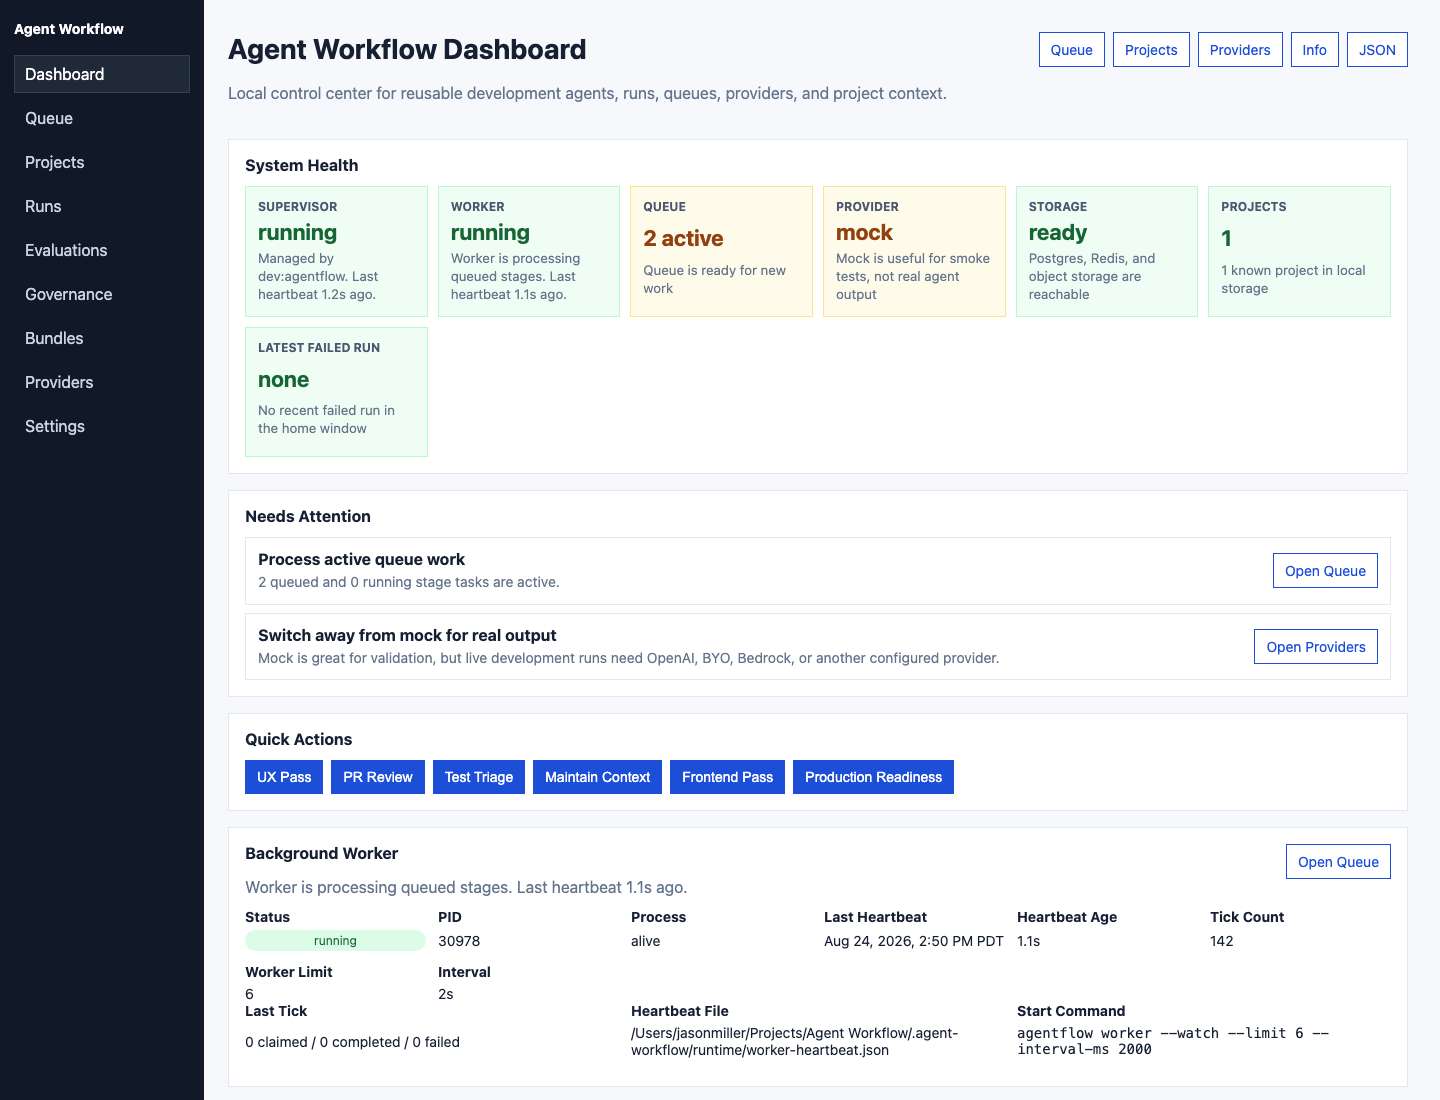Click the Queue button in the page header

(1072, 50)
